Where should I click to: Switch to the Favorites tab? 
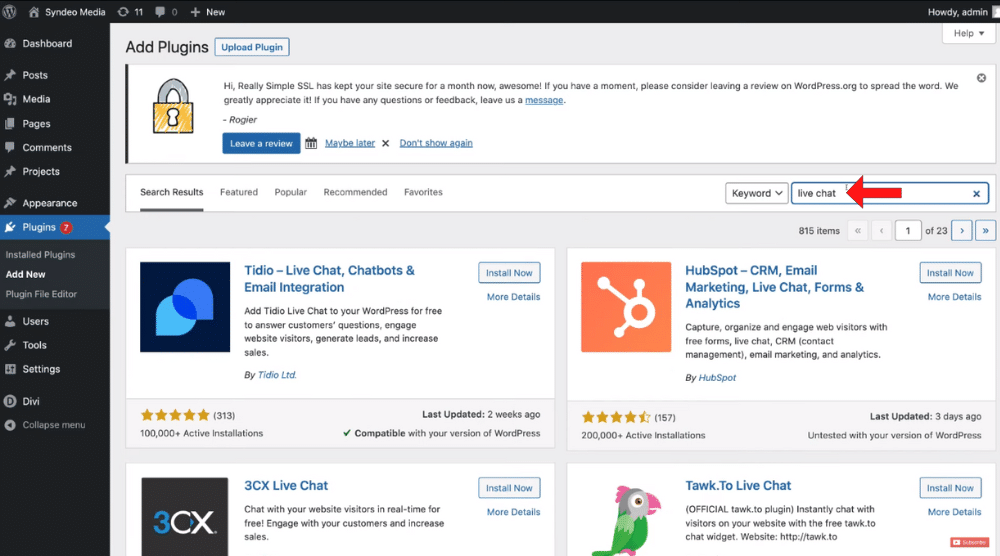coord(423,192)
